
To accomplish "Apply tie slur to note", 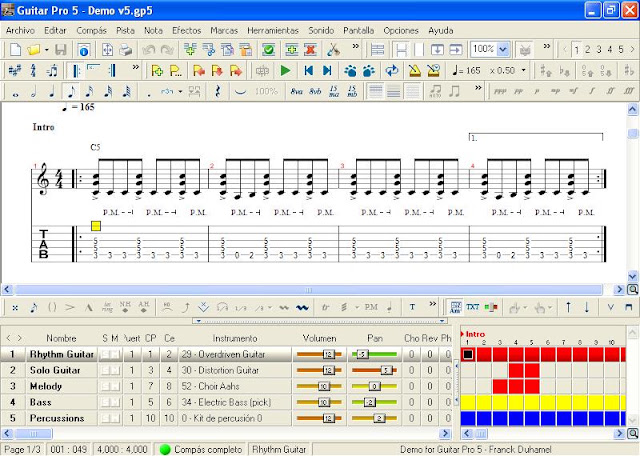I will click(x=240, y=92).
